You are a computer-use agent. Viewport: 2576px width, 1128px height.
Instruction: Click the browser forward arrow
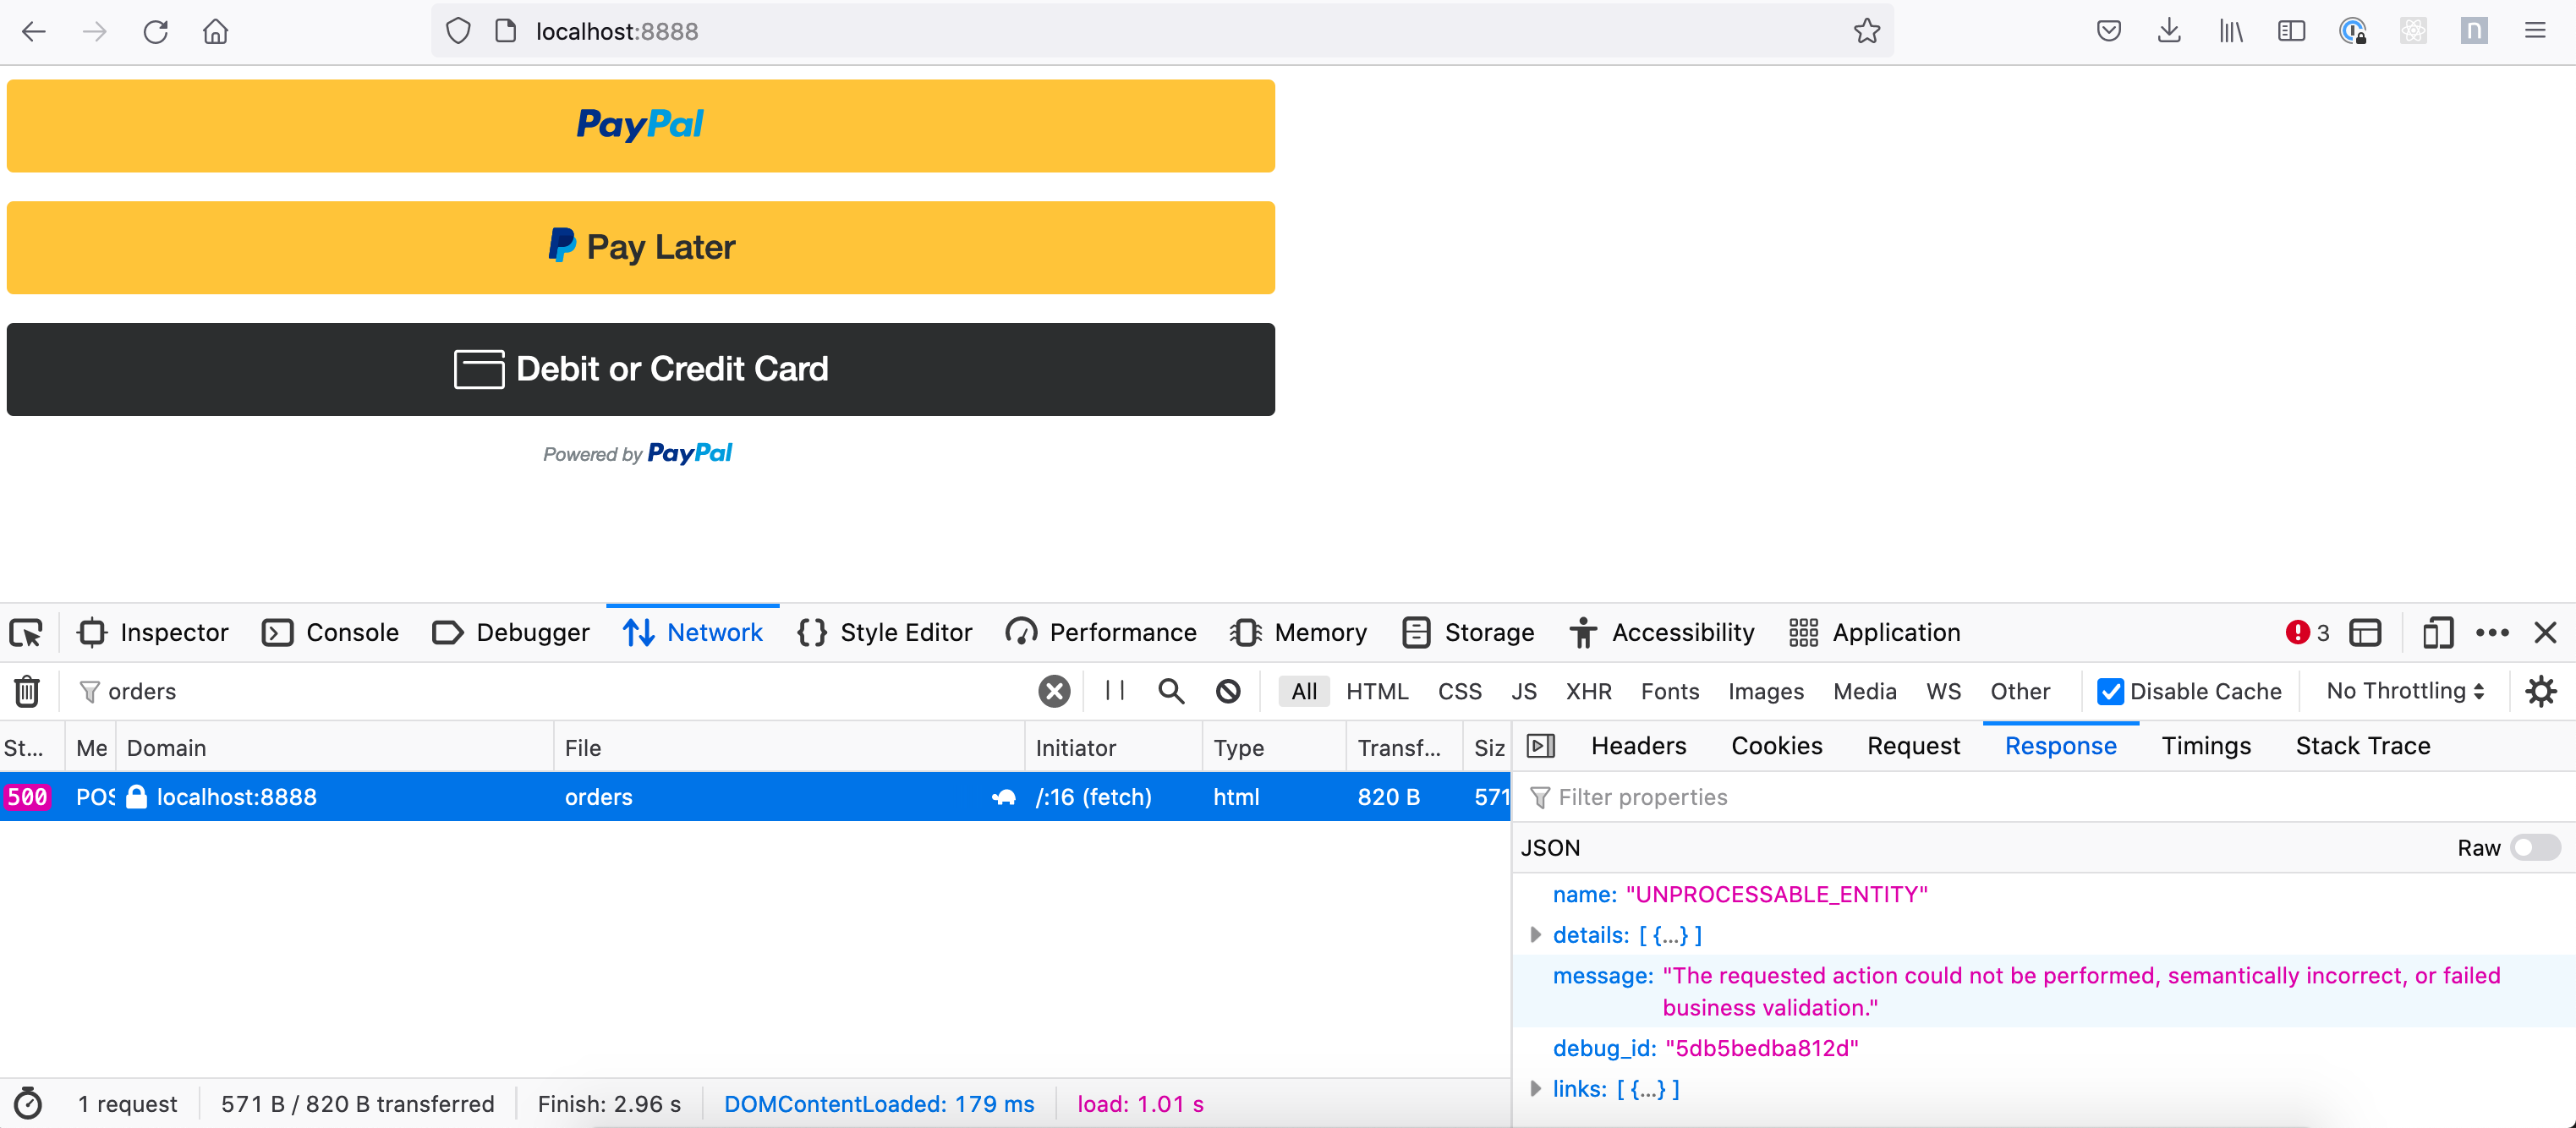94,32
